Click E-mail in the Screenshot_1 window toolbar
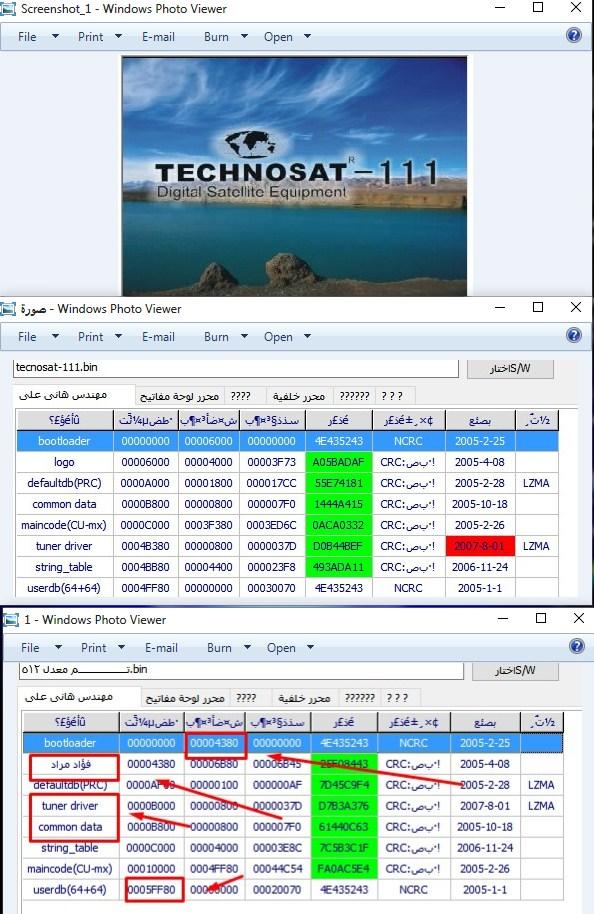Image resolution: width=594 pixels, height=914 pixels. tap(159, 37)
